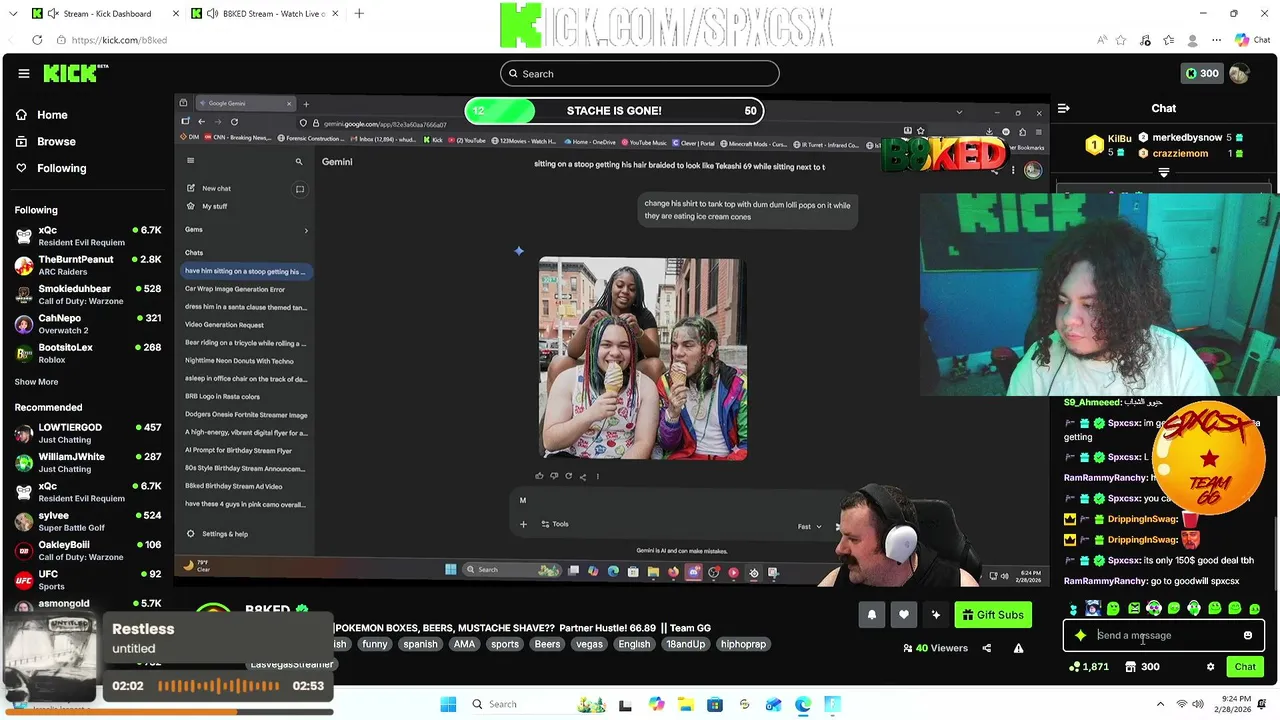The height and width of the screenshot is (720, 1280).
Task: Open UFC Sports channel
Action: click(x=87, y=580)
